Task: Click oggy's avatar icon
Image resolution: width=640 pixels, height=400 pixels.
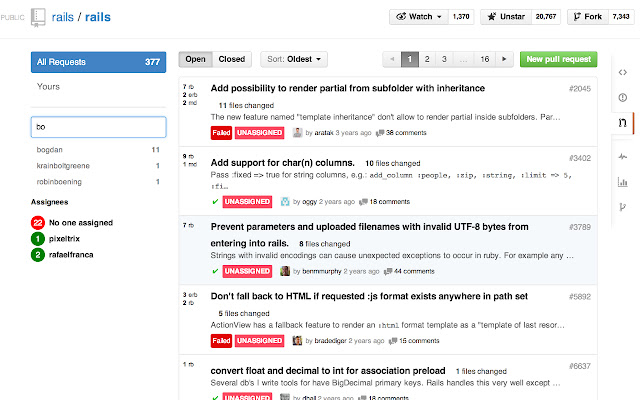Action: tap(285, 202)
